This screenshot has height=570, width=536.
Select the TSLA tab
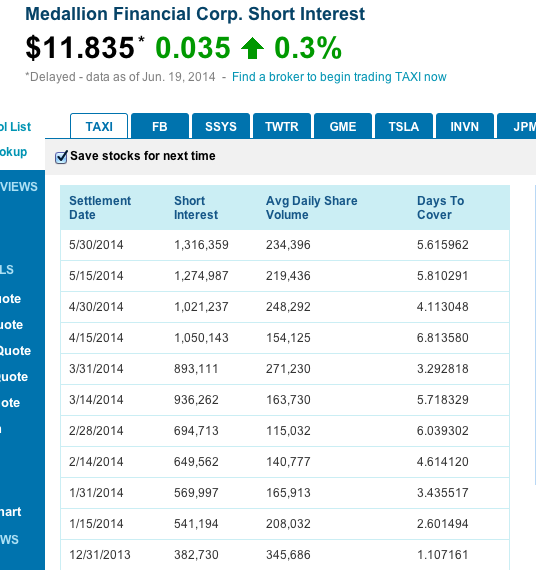[404, 126]
